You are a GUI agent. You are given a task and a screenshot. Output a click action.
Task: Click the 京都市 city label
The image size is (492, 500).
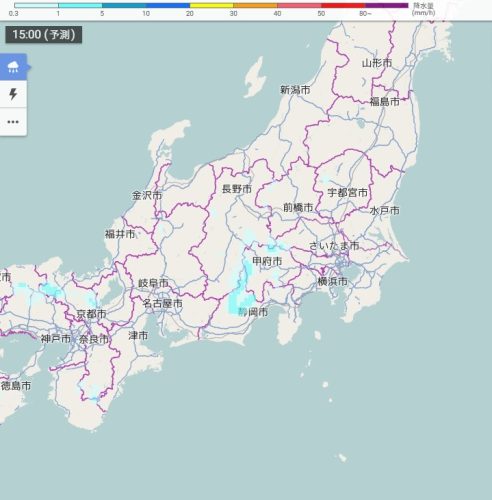click(91, 314)
